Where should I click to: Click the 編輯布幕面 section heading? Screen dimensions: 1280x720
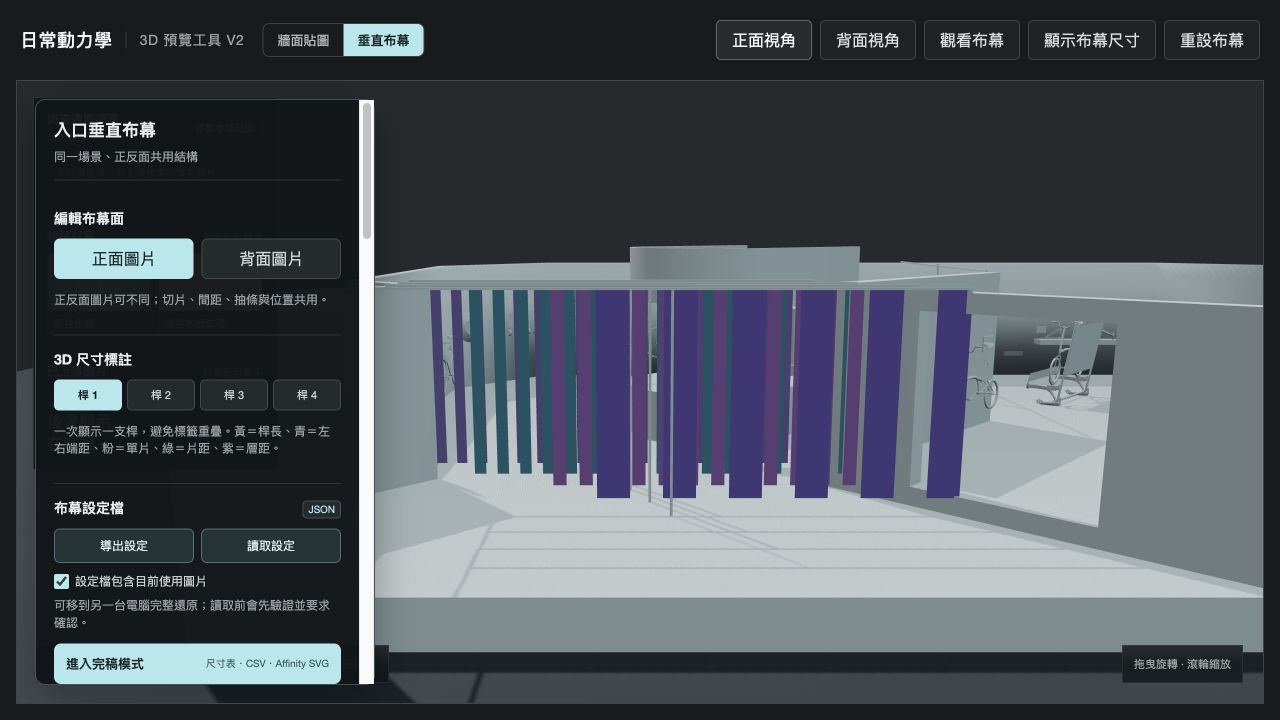(x=89, y=218)
